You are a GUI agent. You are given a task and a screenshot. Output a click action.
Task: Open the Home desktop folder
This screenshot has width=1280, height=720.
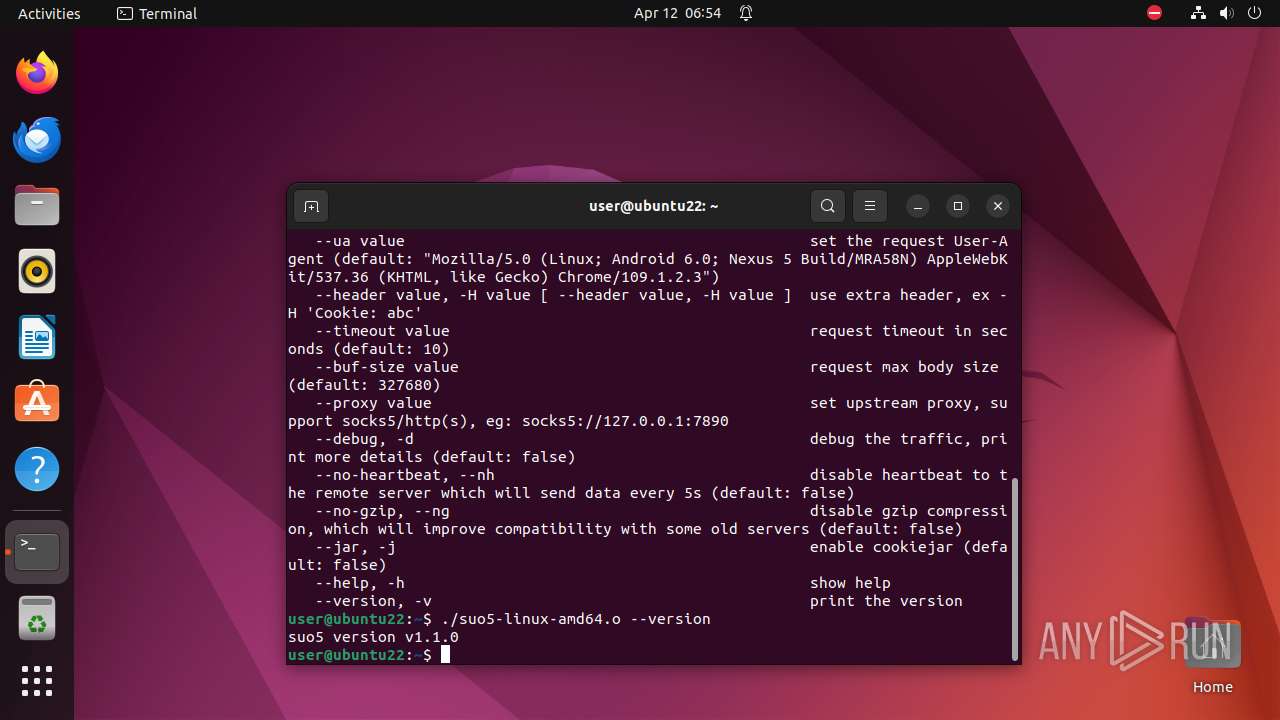(1212, 656)
